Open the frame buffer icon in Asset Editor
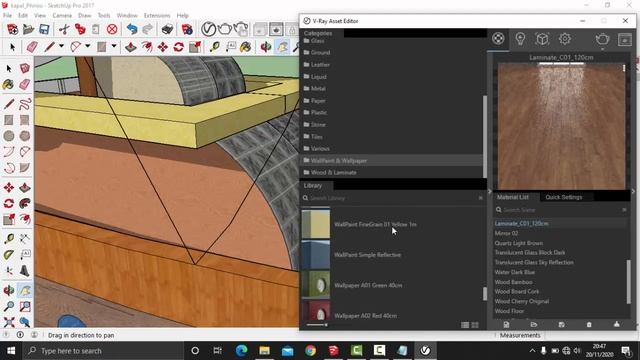Screen dimensions: 640x360 [625, 39]
